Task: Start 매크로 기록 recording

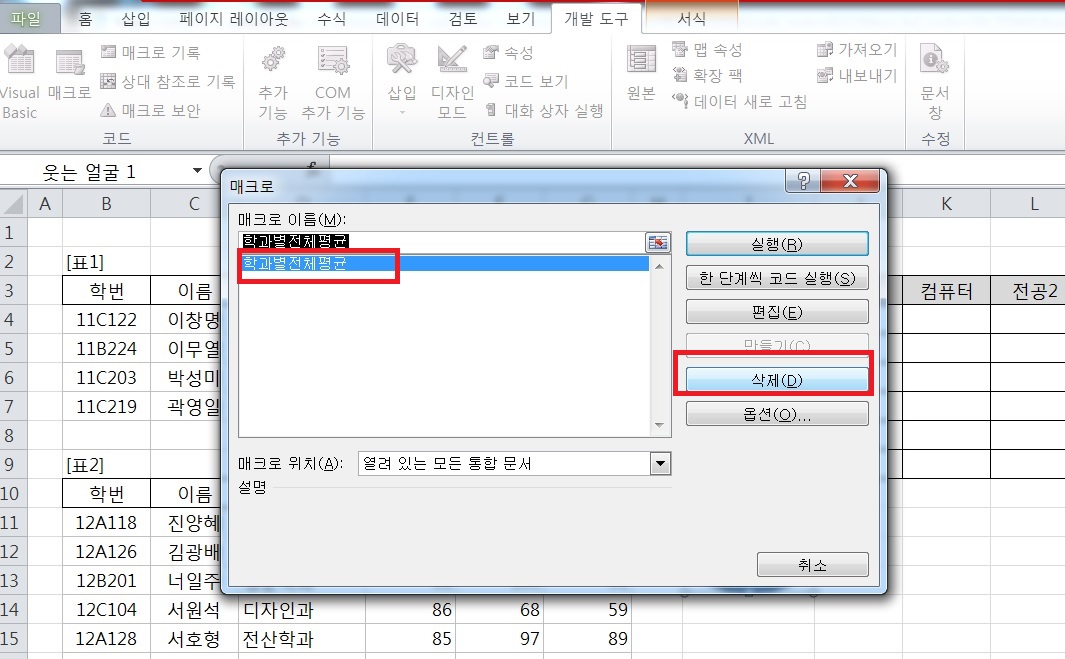Action: 150,52
